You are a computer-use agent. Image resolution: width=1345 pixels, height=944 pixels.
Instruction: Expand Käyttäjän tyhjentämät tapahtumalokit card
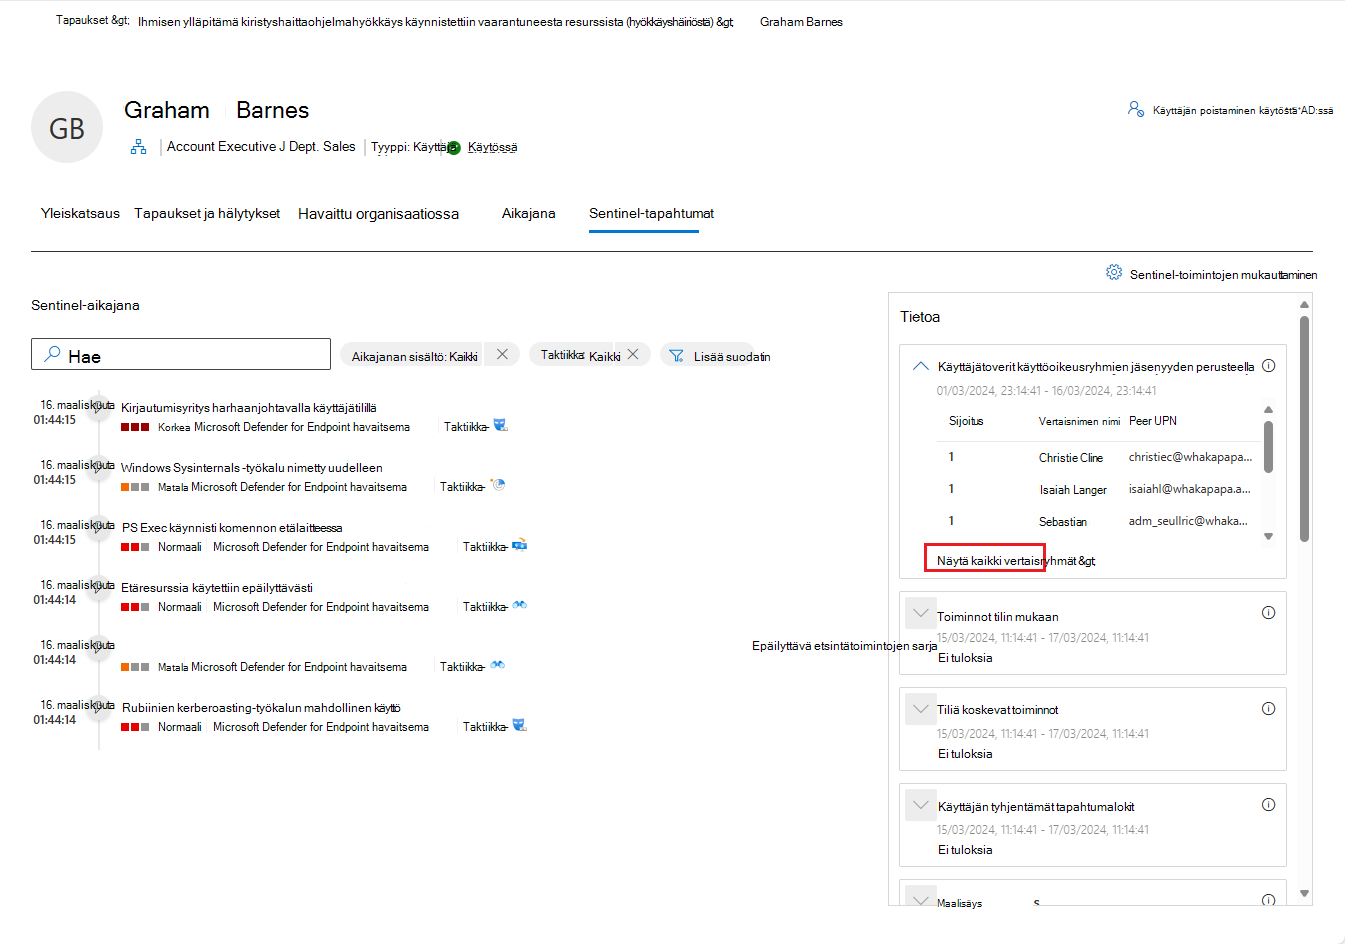921,804
